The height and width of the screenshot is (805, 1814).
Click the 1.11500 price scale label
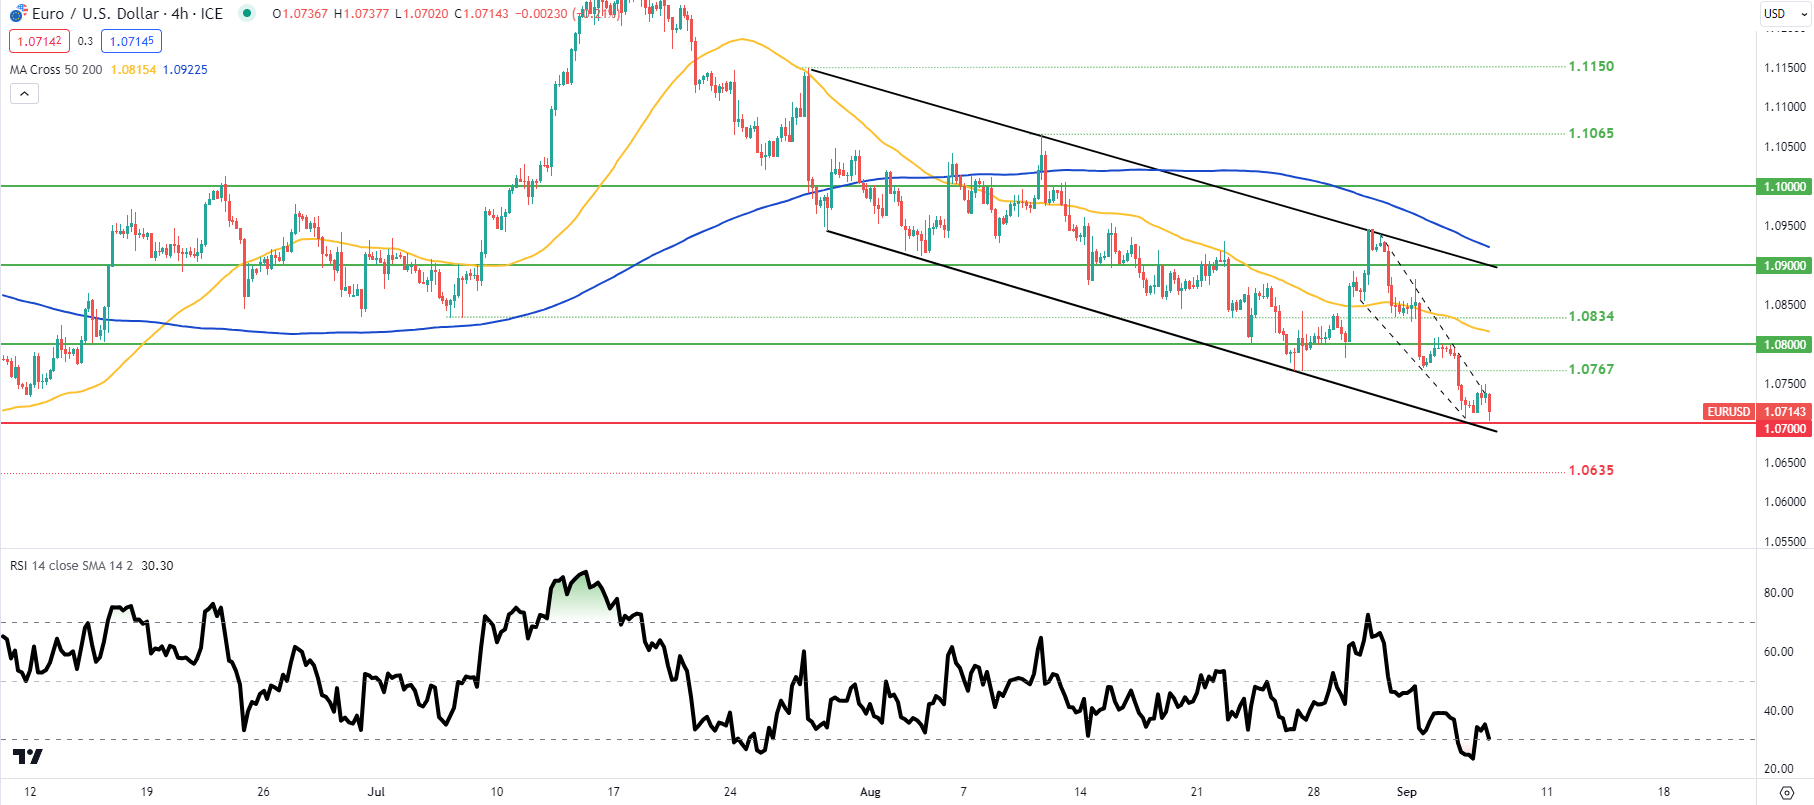point(1785,68)
